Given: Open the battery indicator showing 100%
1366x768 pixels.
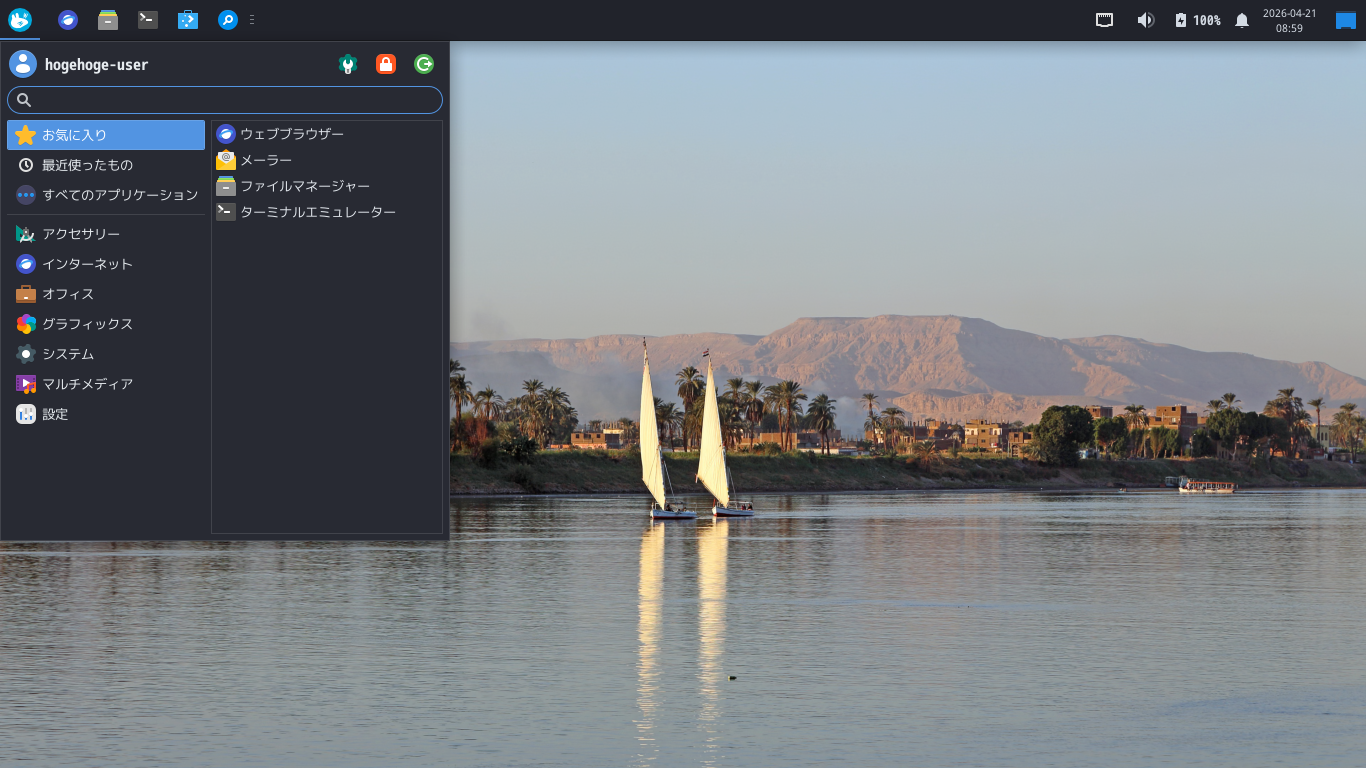Looking at the screenshot, I should (x=1197, y=20).
